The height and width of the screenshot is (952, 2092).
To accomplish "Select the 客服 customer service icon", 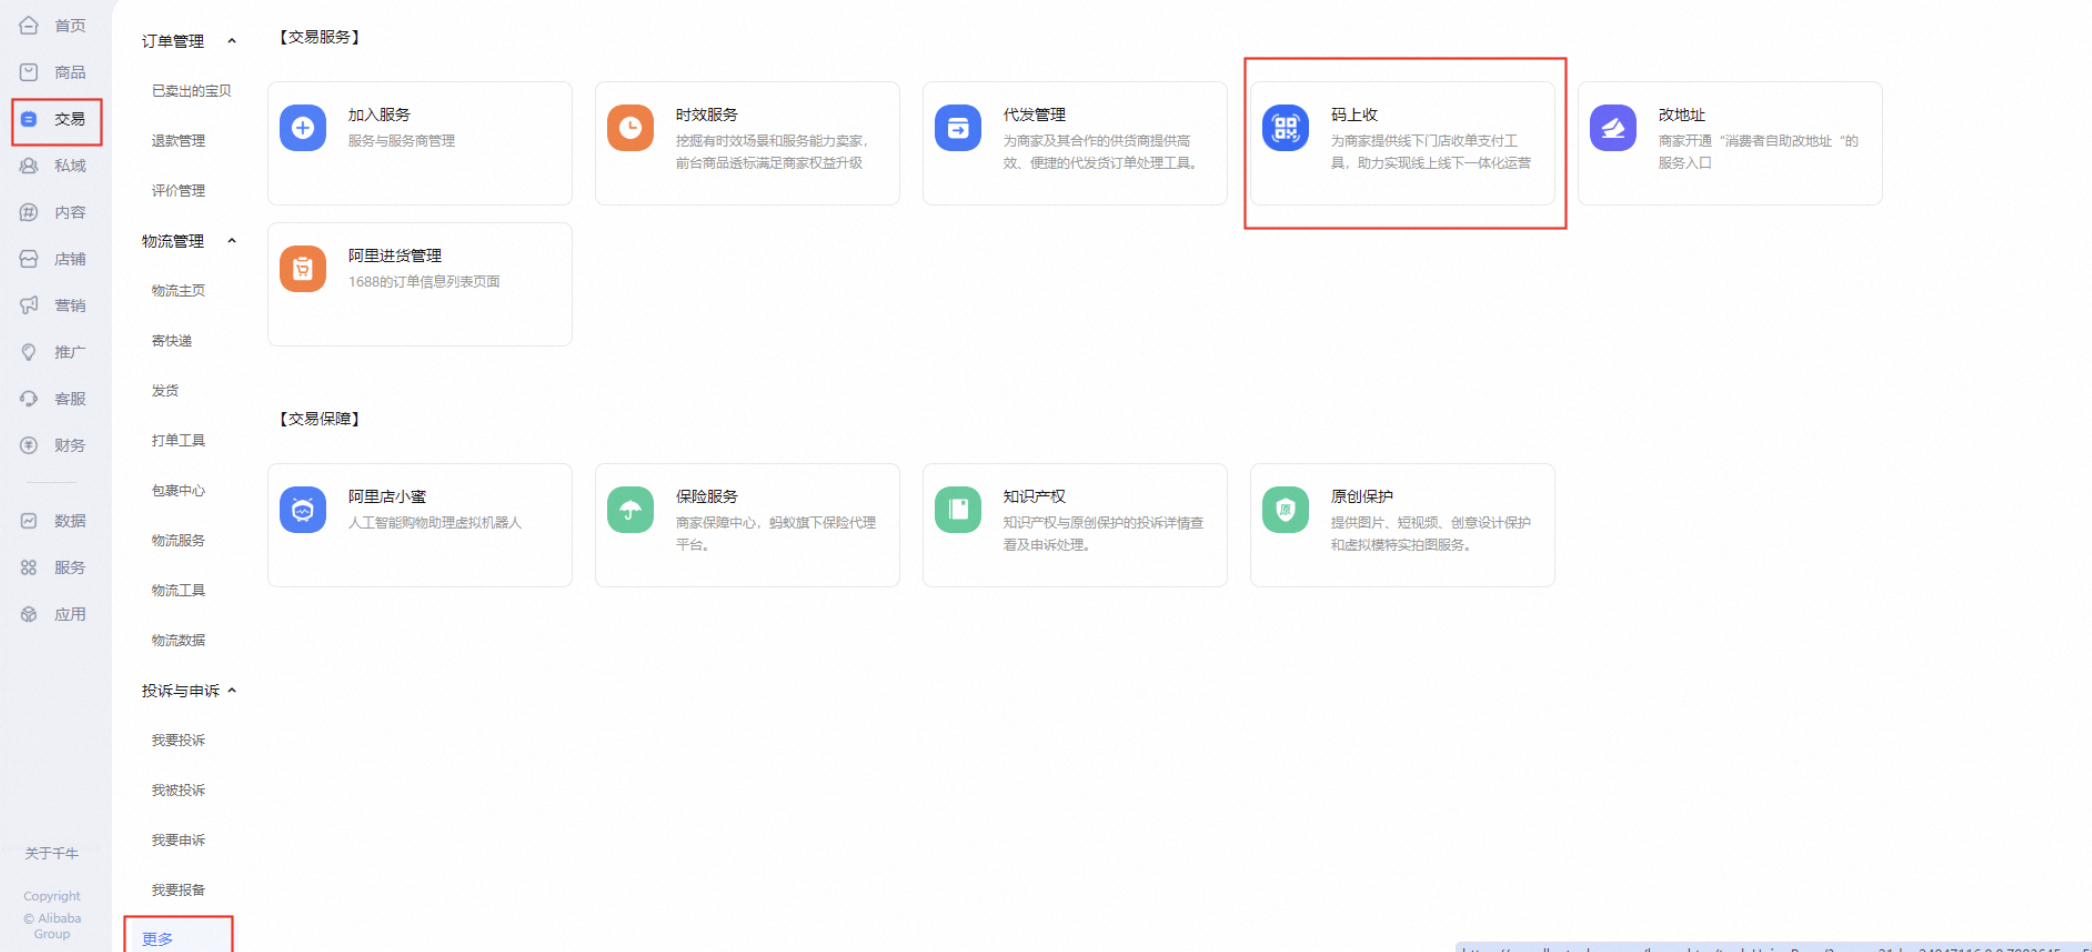I will 28,398.
